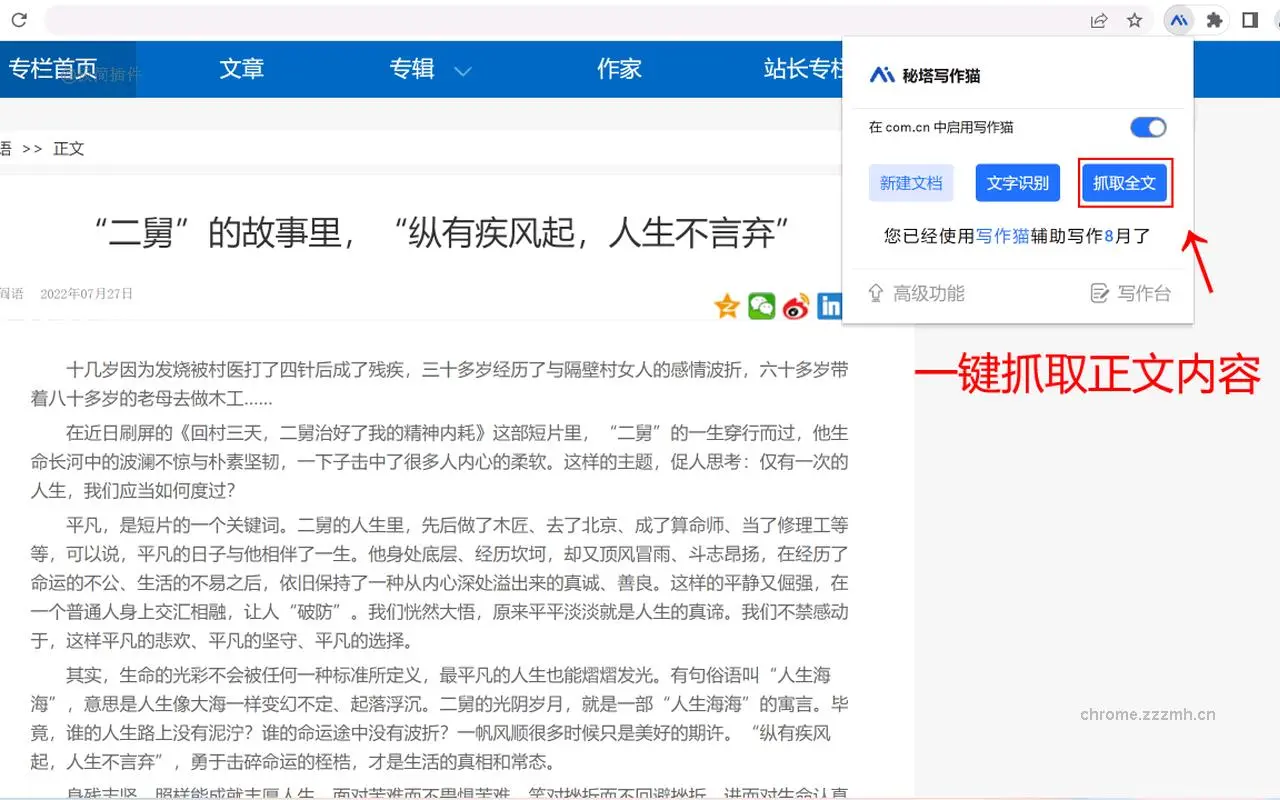
Task: Select 专栏首页 in the navigation bar
Action: tap(53, 69)
